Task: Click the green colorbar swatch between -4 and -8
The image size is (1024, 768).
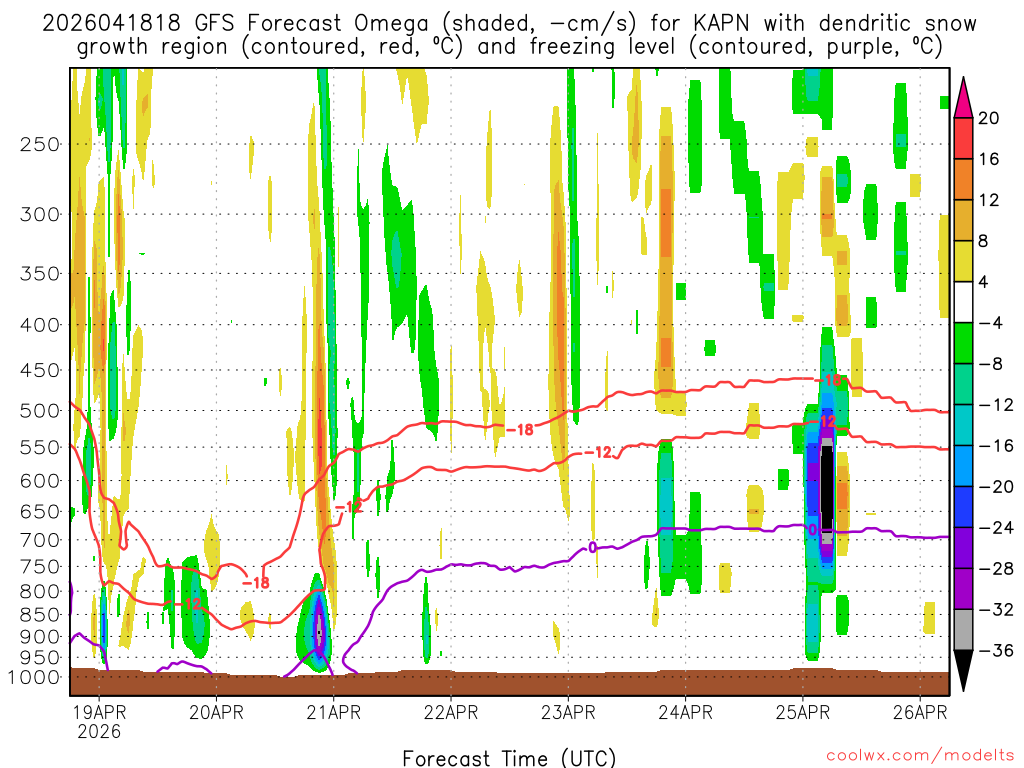Action: pyautogui.click(x=963, y=344)
